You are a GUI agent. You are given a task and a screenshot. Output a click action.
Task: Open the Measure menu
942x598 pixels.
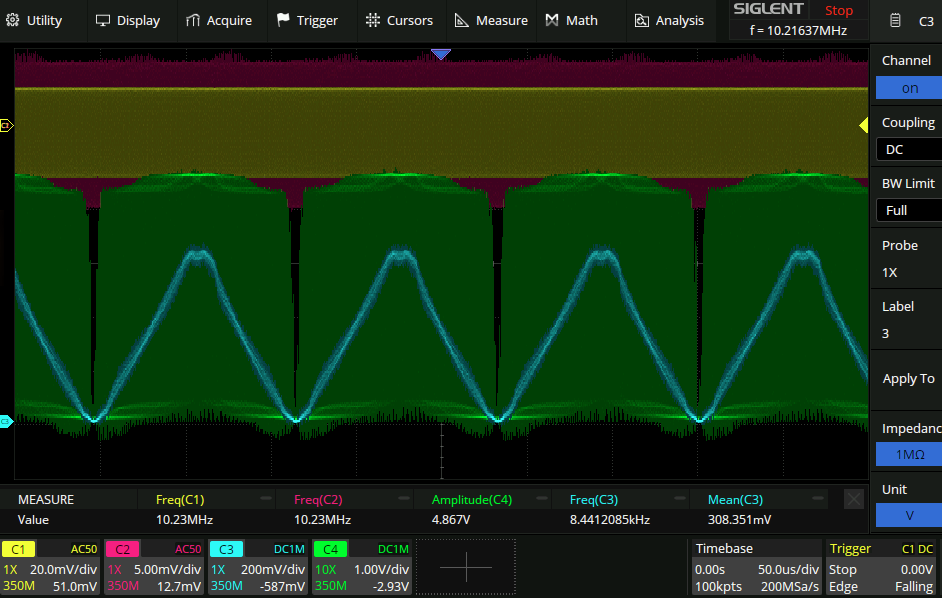(490, 20)
